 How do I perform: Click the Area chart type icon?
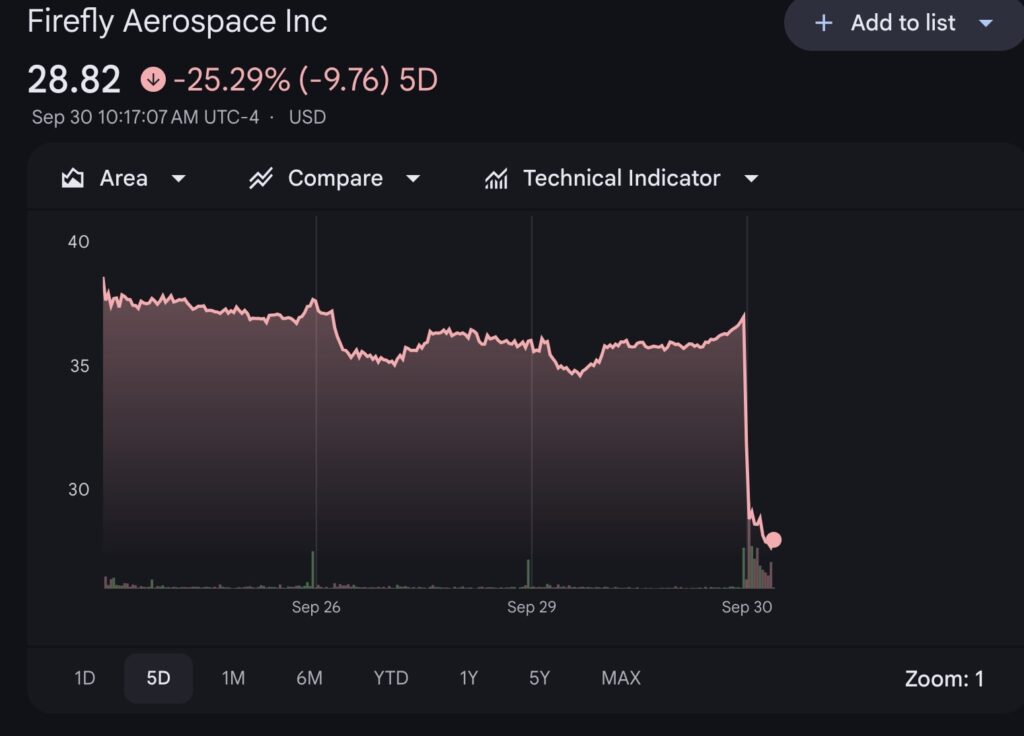[73, 179]
